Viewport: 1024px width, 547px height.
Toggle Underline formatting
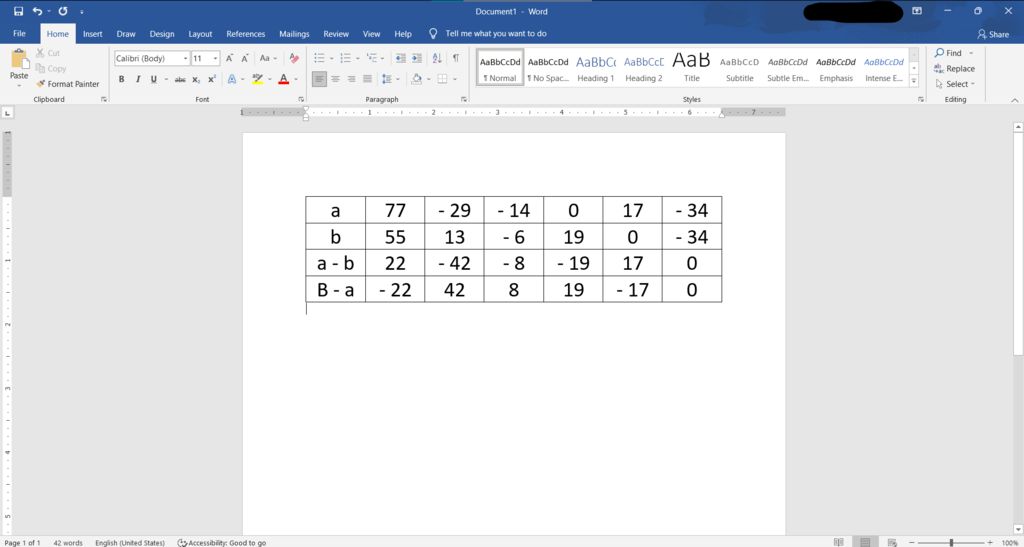click(x=153, y=79)
